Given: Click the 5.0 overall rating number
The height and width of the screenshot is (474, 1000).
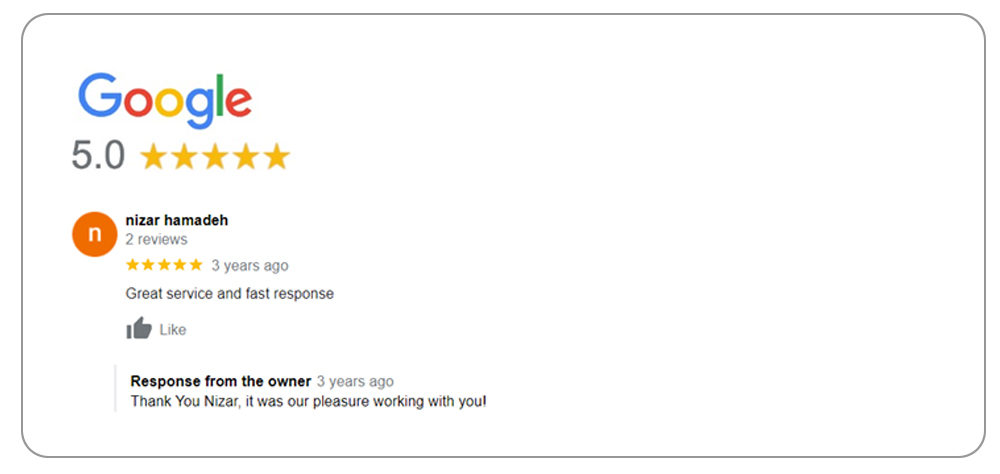Looking at the screenshot, I should coord(98,156).
